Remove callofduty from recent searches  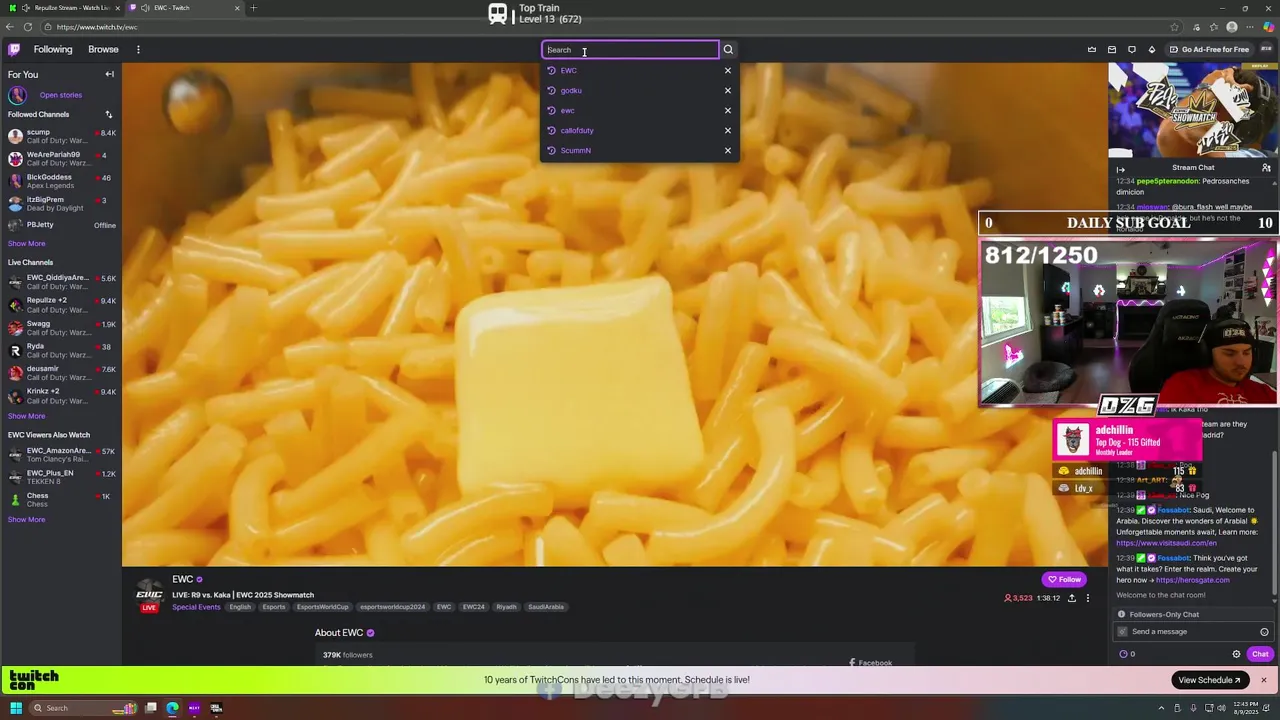pyautogui.click(x=728, y=130)
